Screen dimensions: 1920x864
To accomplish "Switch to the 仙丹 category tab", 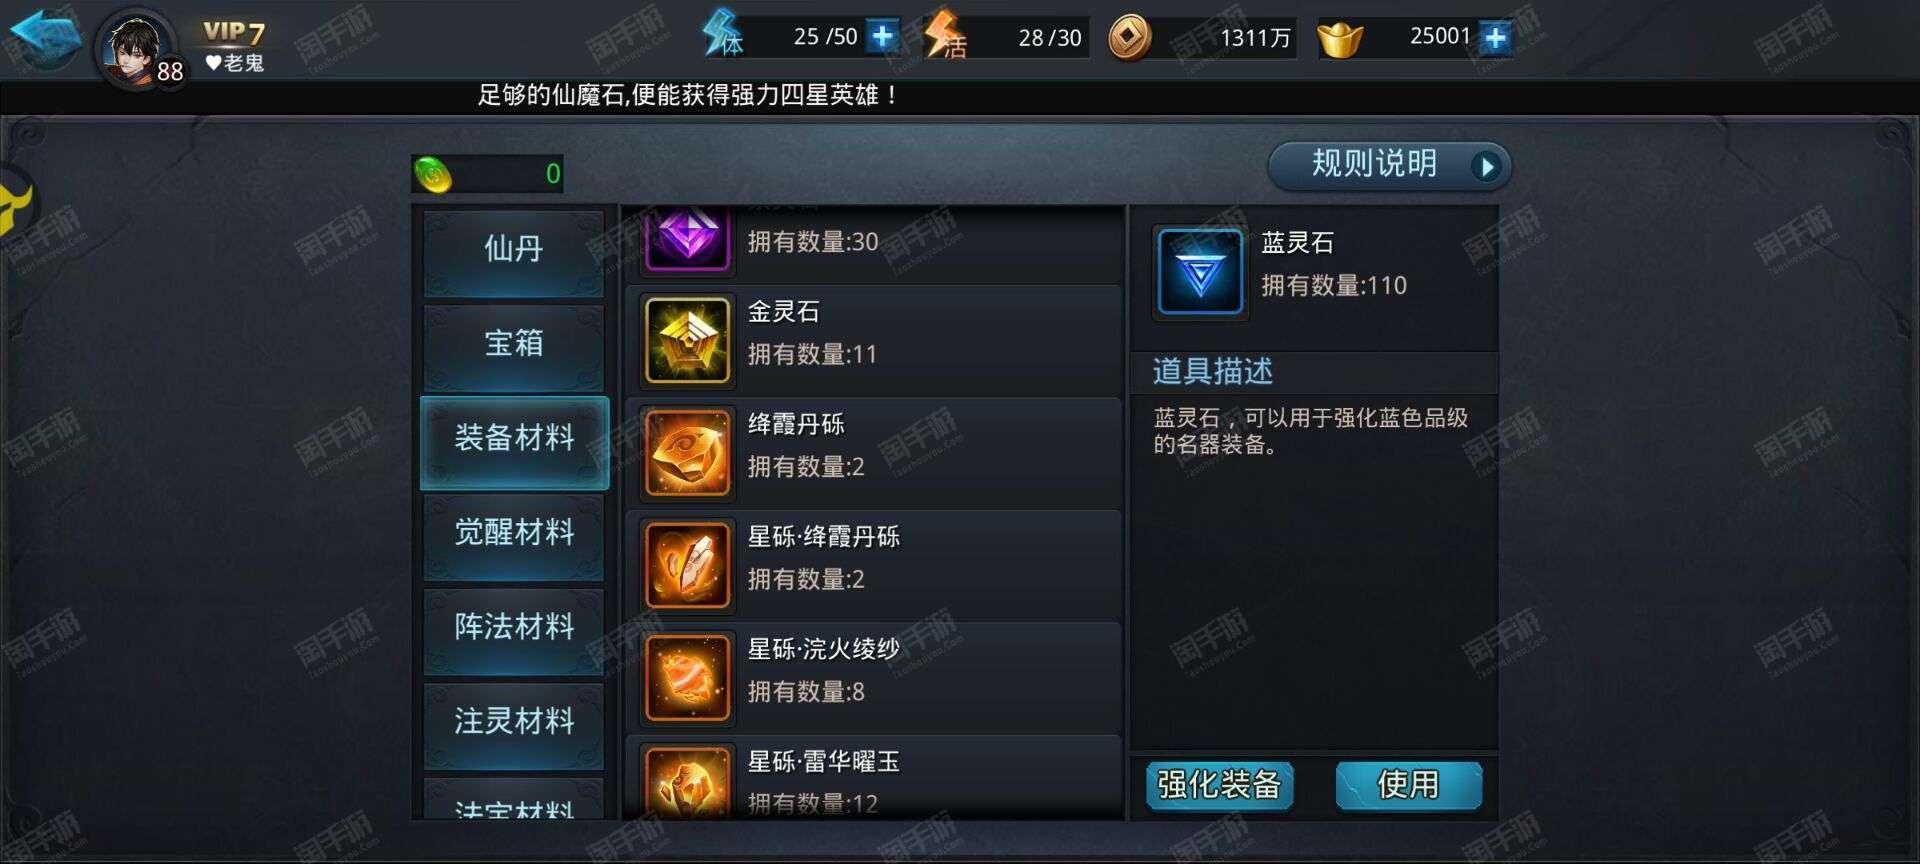I will [514, 249].
